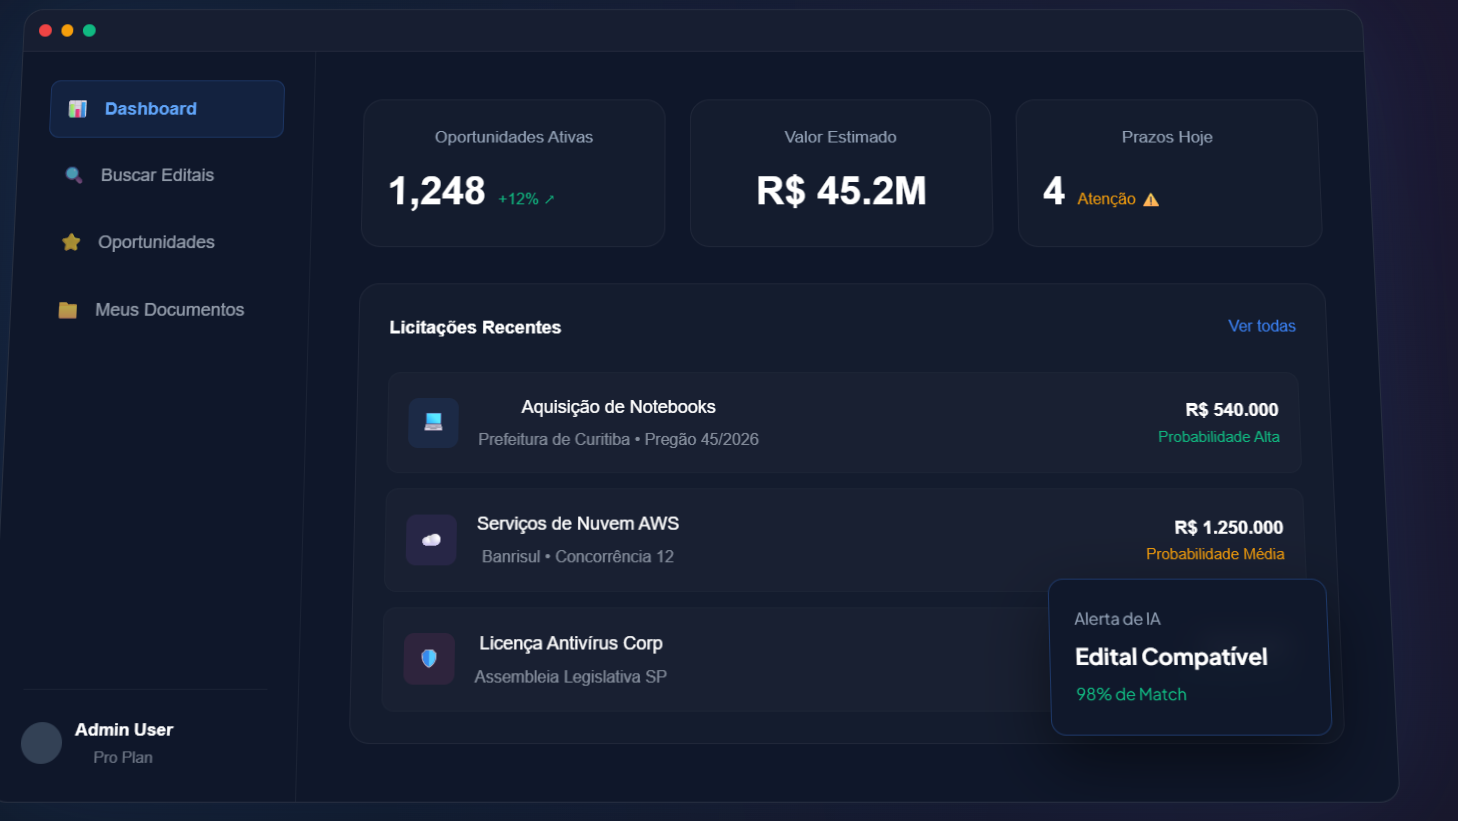This screenshot has height=821, width=1458.
Task: Select the cloud icon for Serviços de Nuvem AWS
Action: tap(430, 540)
